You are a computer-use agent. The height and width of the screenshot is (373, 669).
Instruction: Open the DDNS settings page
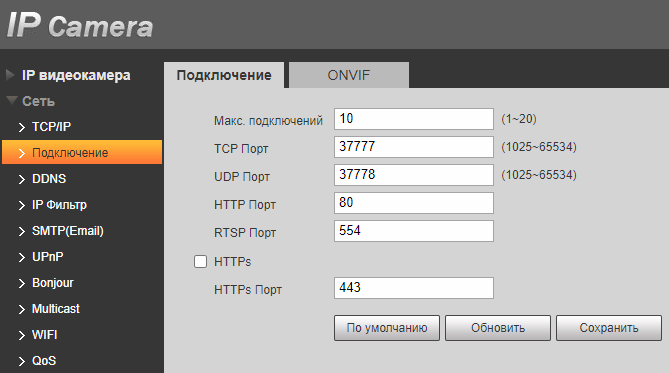click(x=49, y=178)
